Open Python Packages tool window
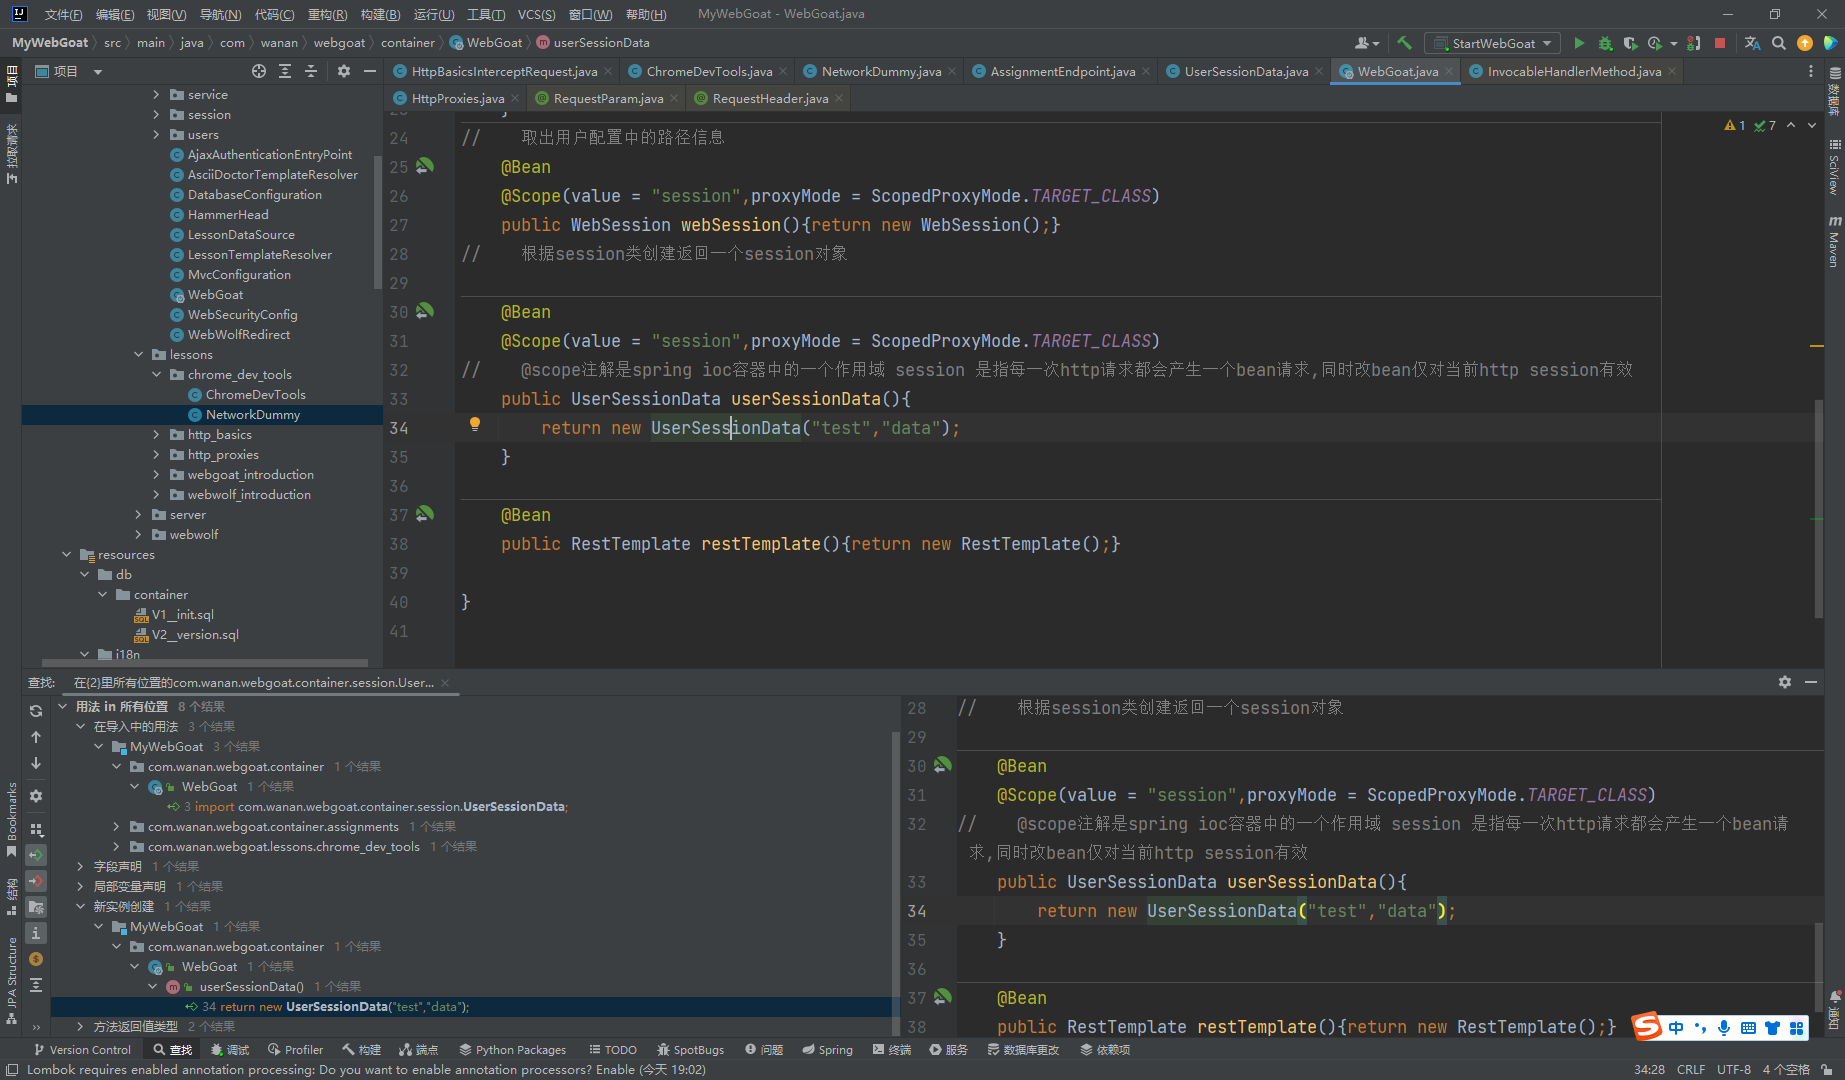The width and height of the screenshot is (1845, 1080). [x=512, y=1049]
